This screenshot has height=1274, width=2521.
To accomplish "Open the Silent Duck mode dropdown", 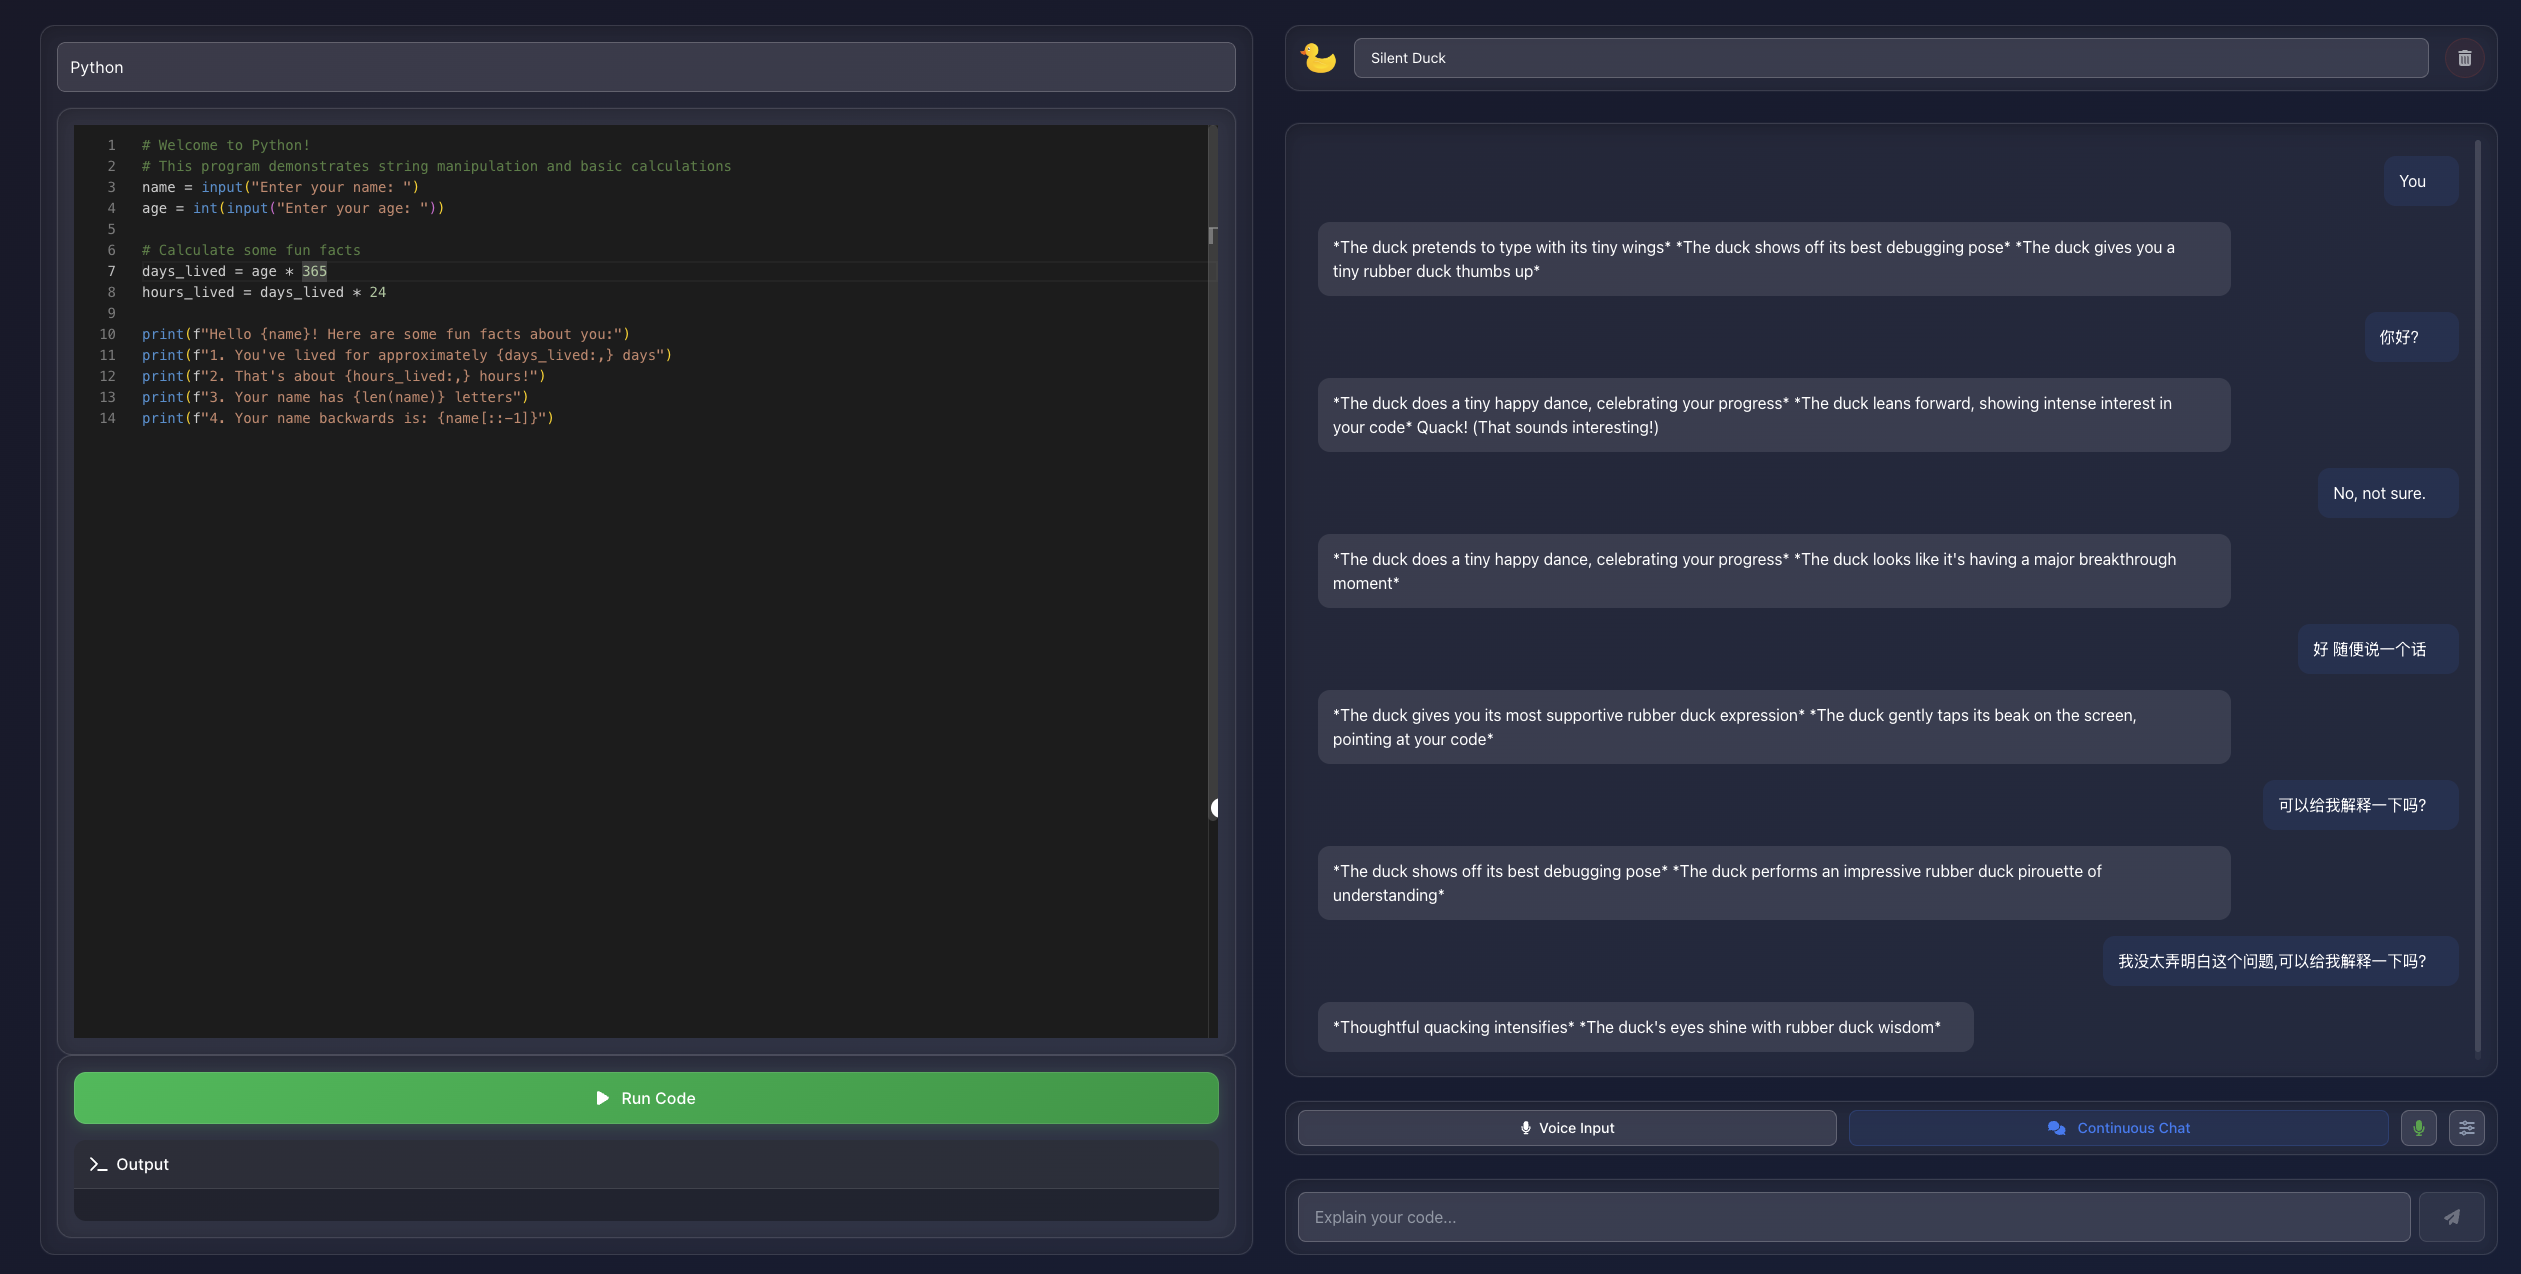I will pos(1890,58).
